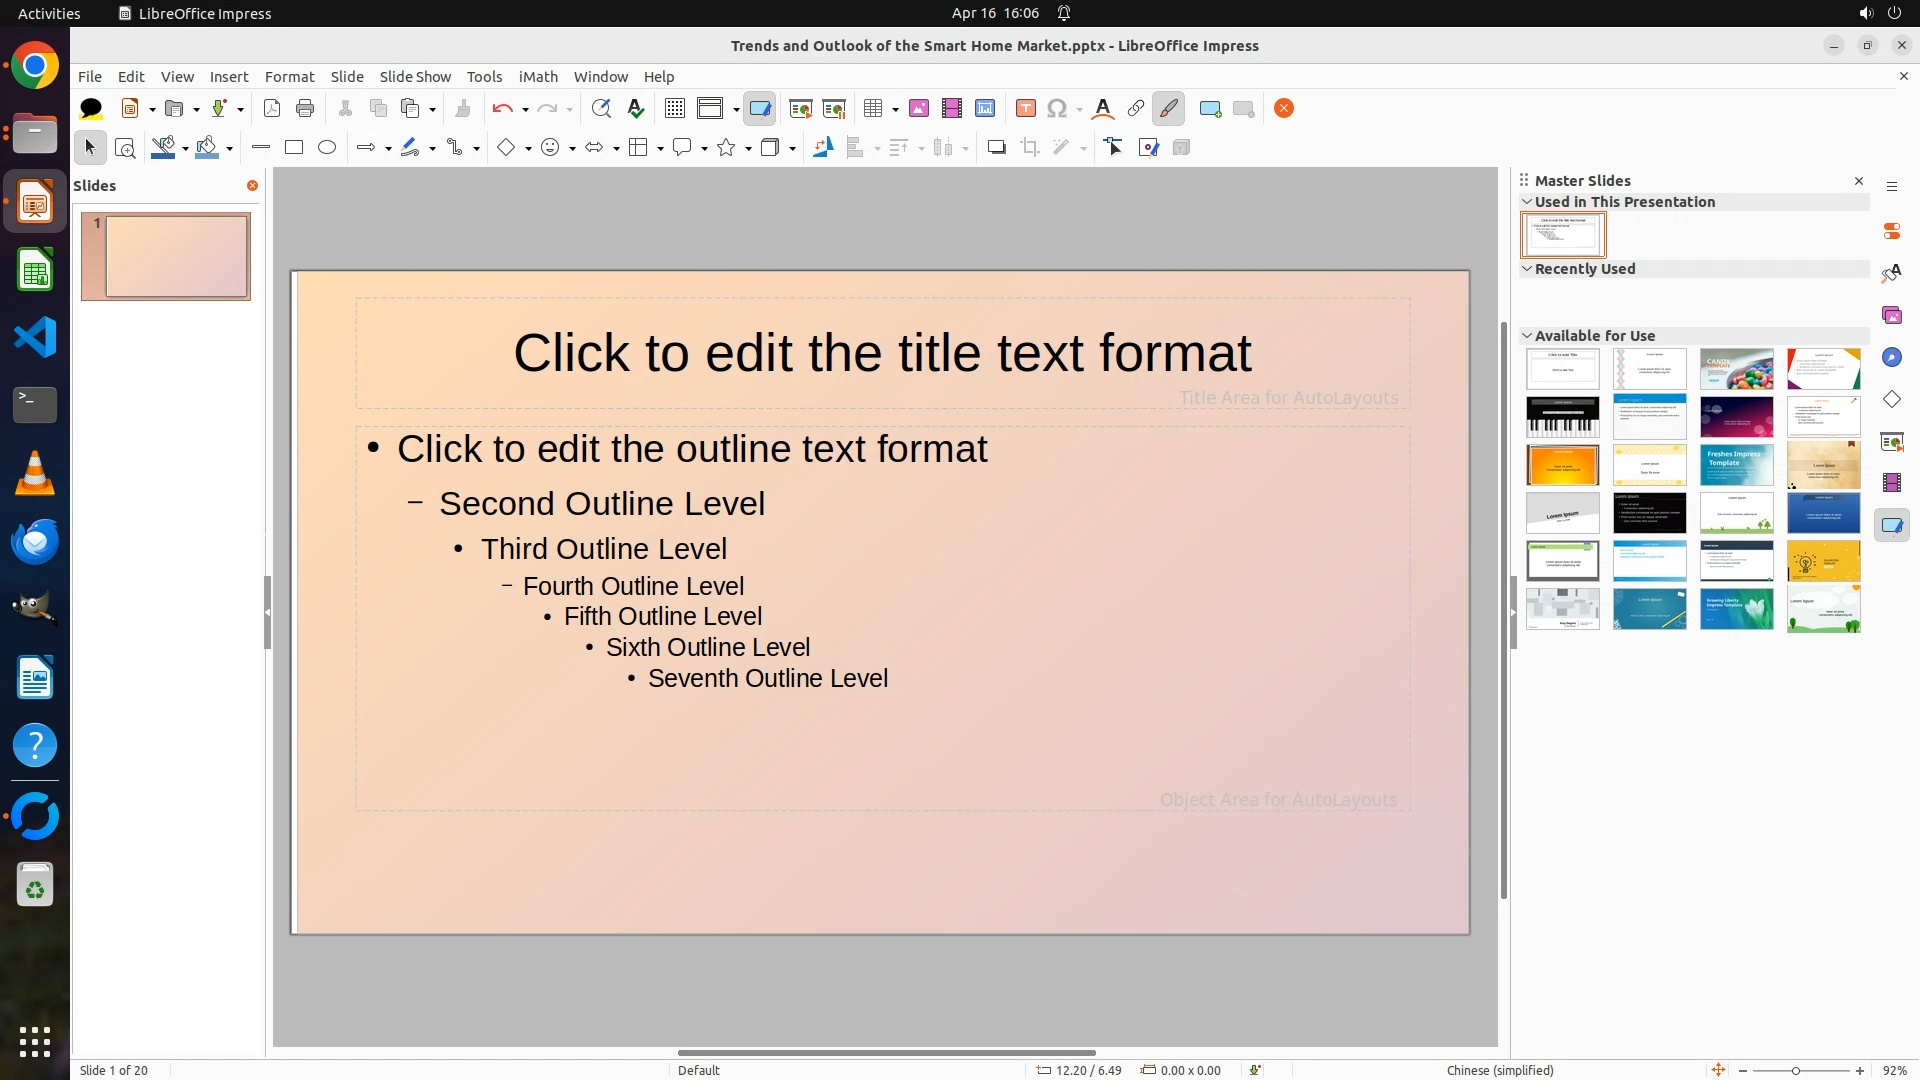Click Chinese (simplified) language in status bar

pyautogui.click(x=1500, y=1070)
